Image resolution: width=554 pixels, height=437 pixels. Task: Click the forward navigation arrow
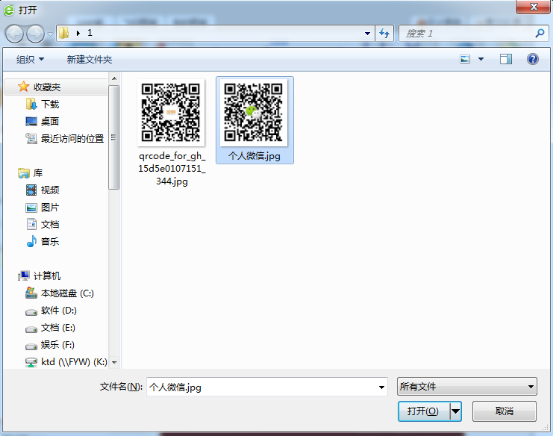35,34
